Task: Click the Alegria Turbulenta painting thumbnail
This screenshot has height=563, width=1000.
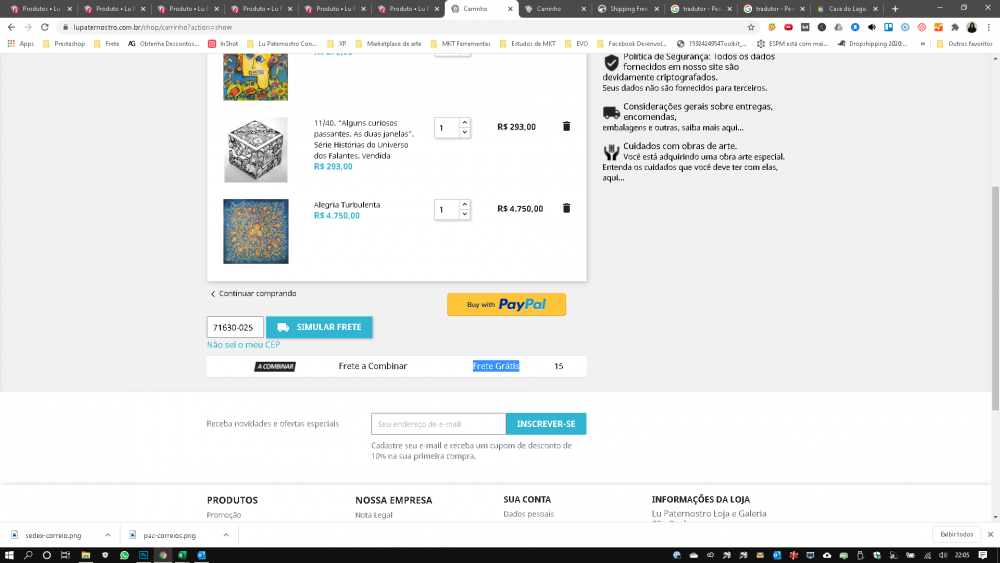Action: tap(256, 231)
